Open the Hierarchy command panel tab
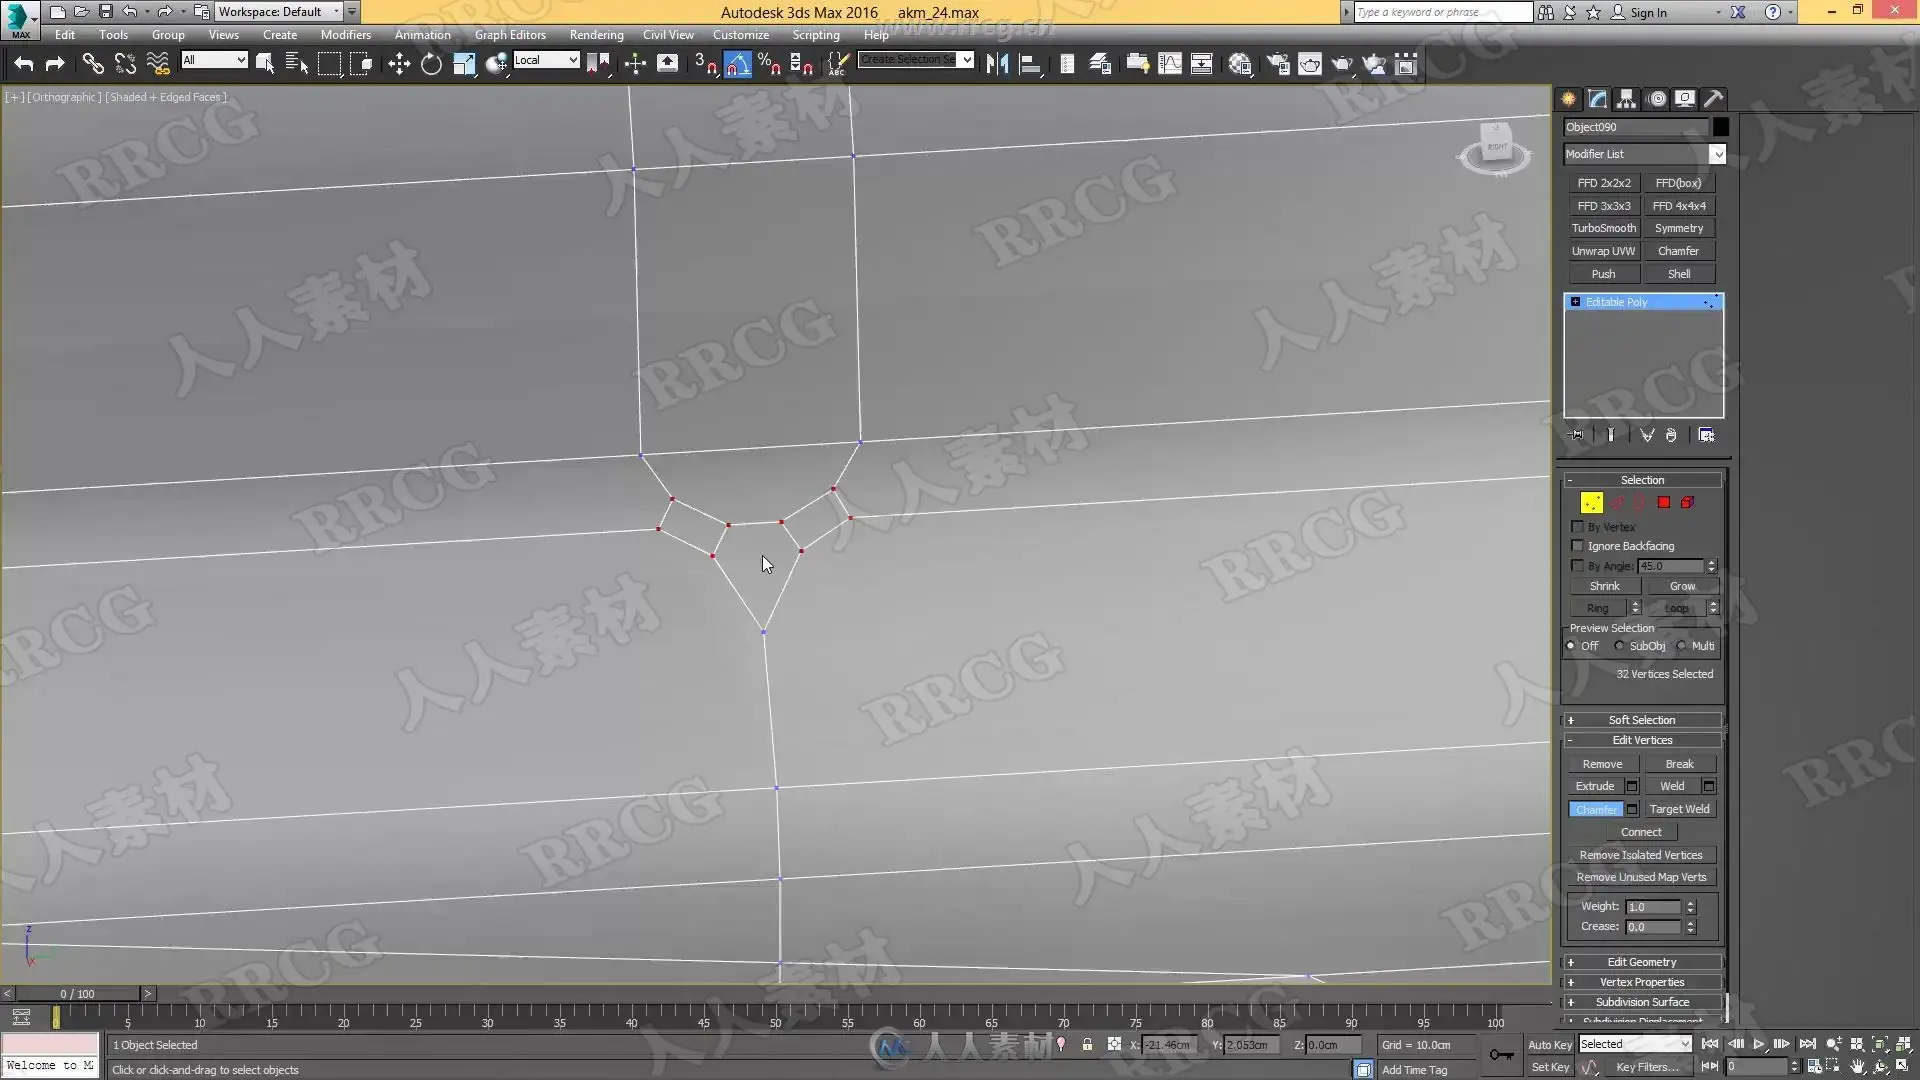Viewport: 1920px width, 1080px height. tap(1627, 99)
